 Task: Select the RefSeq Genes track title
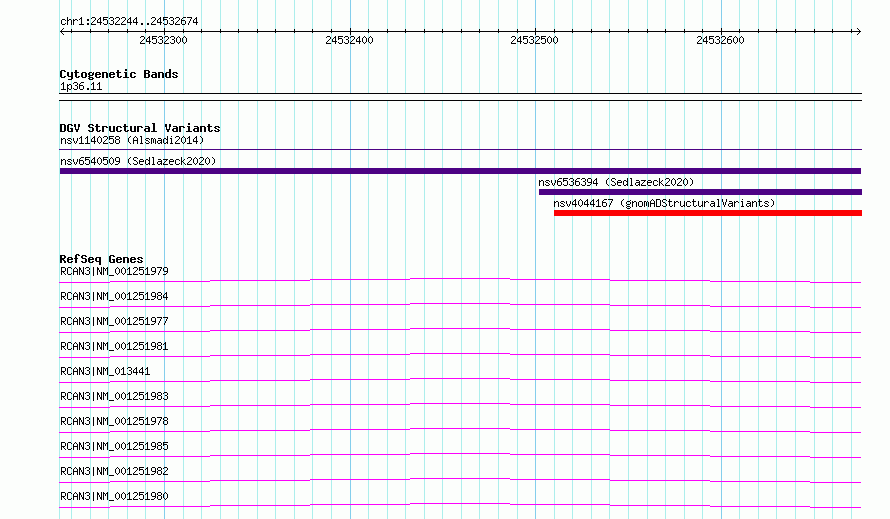click(x=101, y=260)
